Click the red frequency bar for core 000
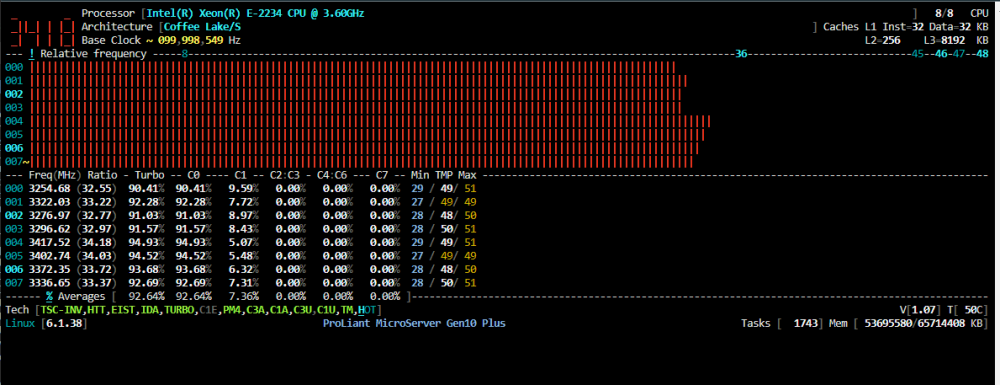This screenshot has width=1000, height=385. (x=352, y=67)
